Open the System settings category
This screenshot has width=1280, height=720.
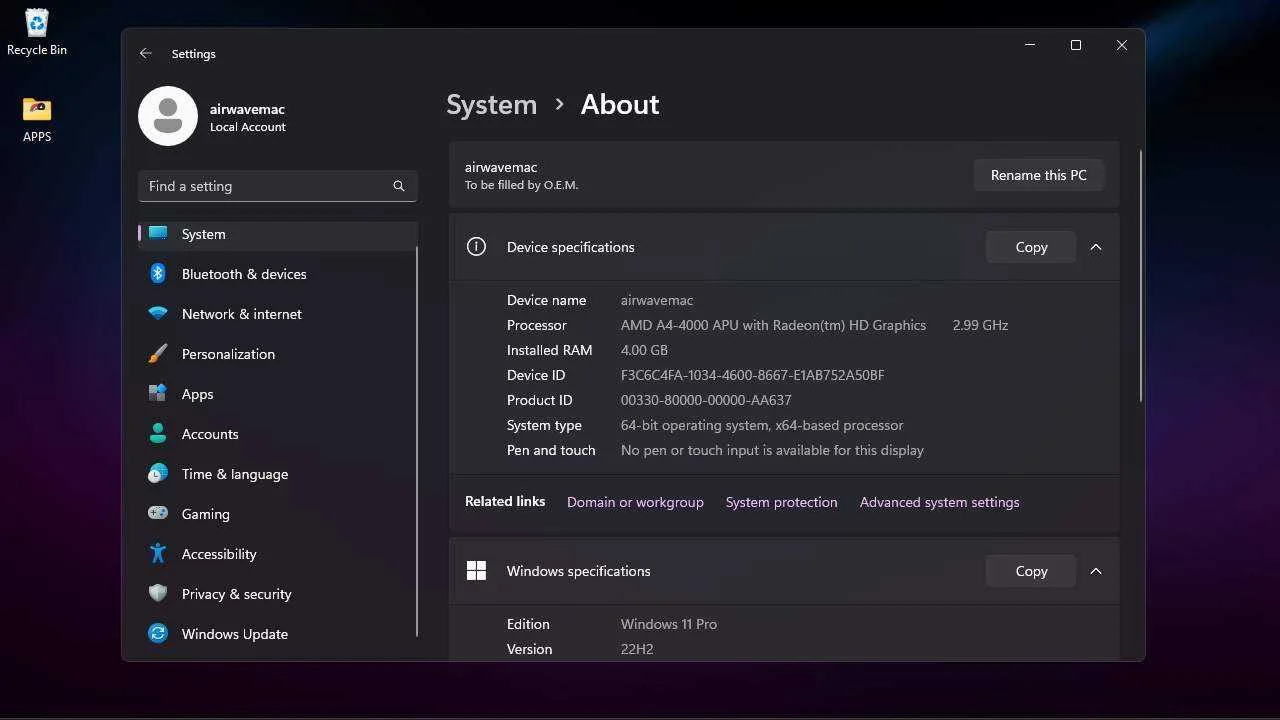277,234
